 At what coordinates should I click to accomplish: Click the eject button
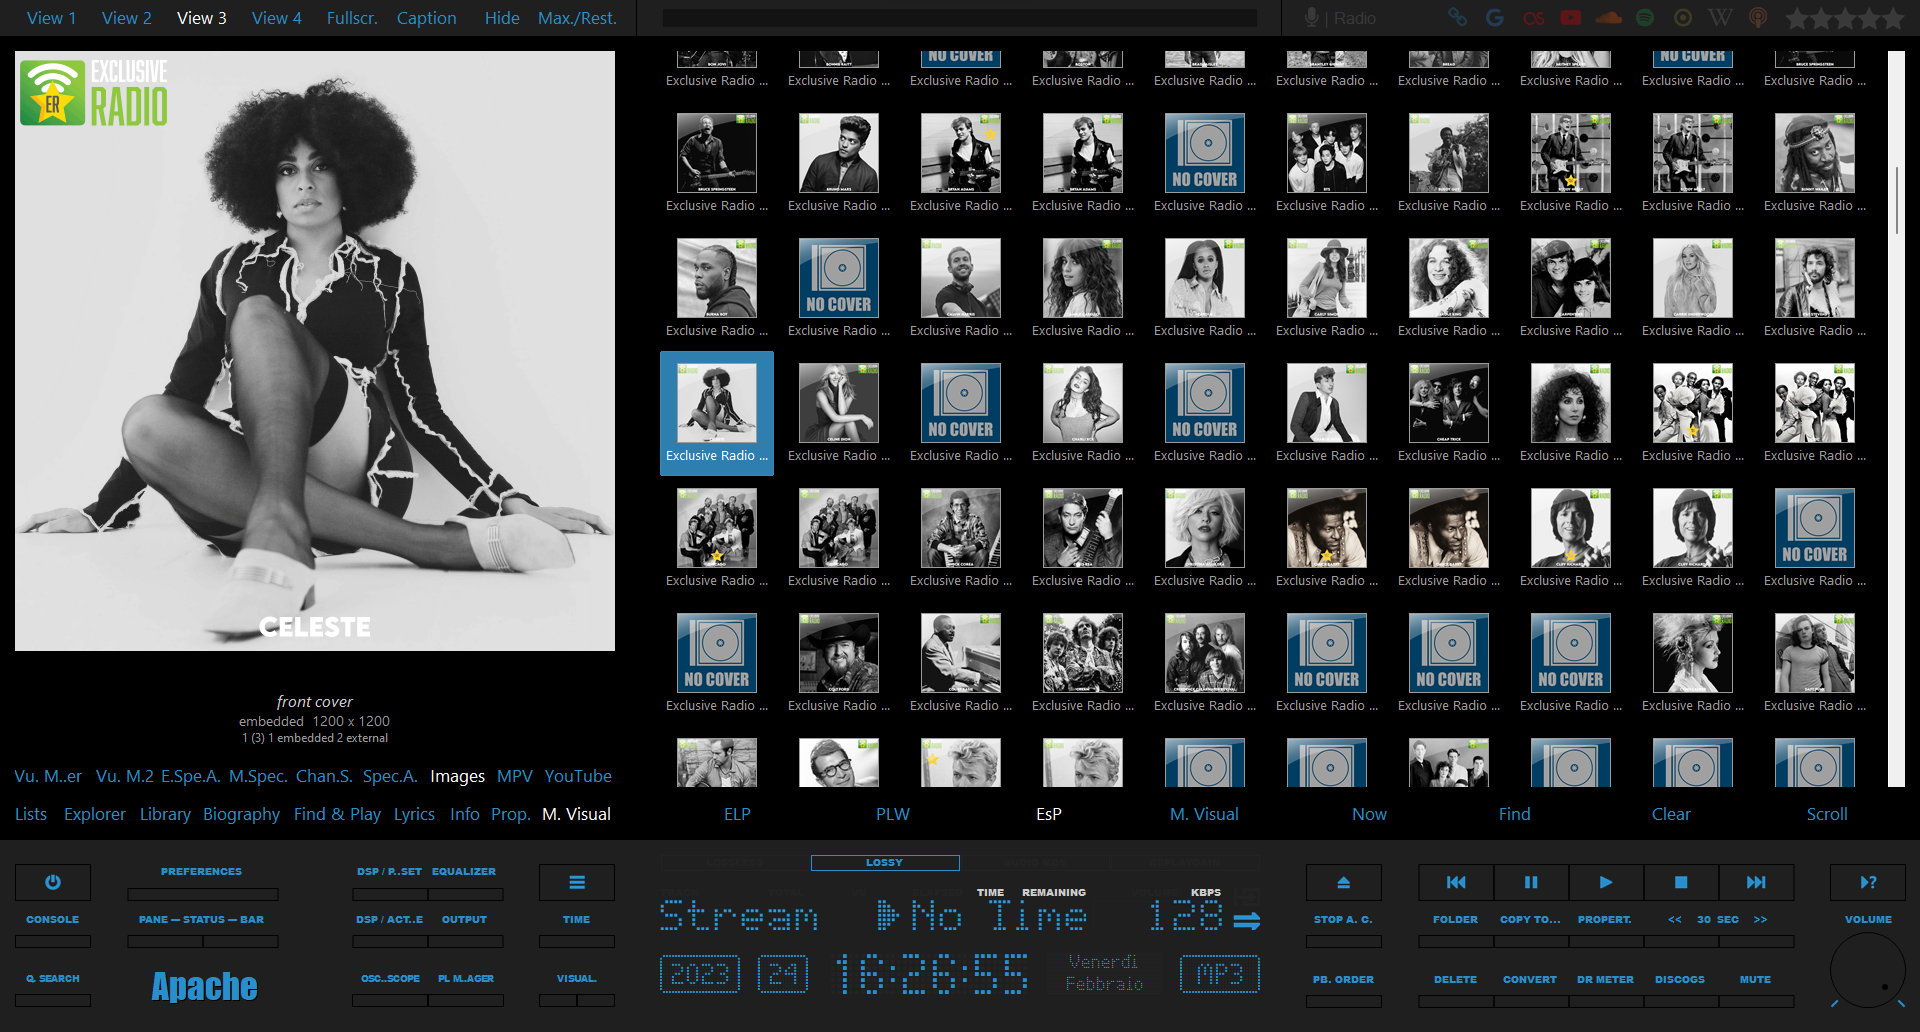point(1343,882)
